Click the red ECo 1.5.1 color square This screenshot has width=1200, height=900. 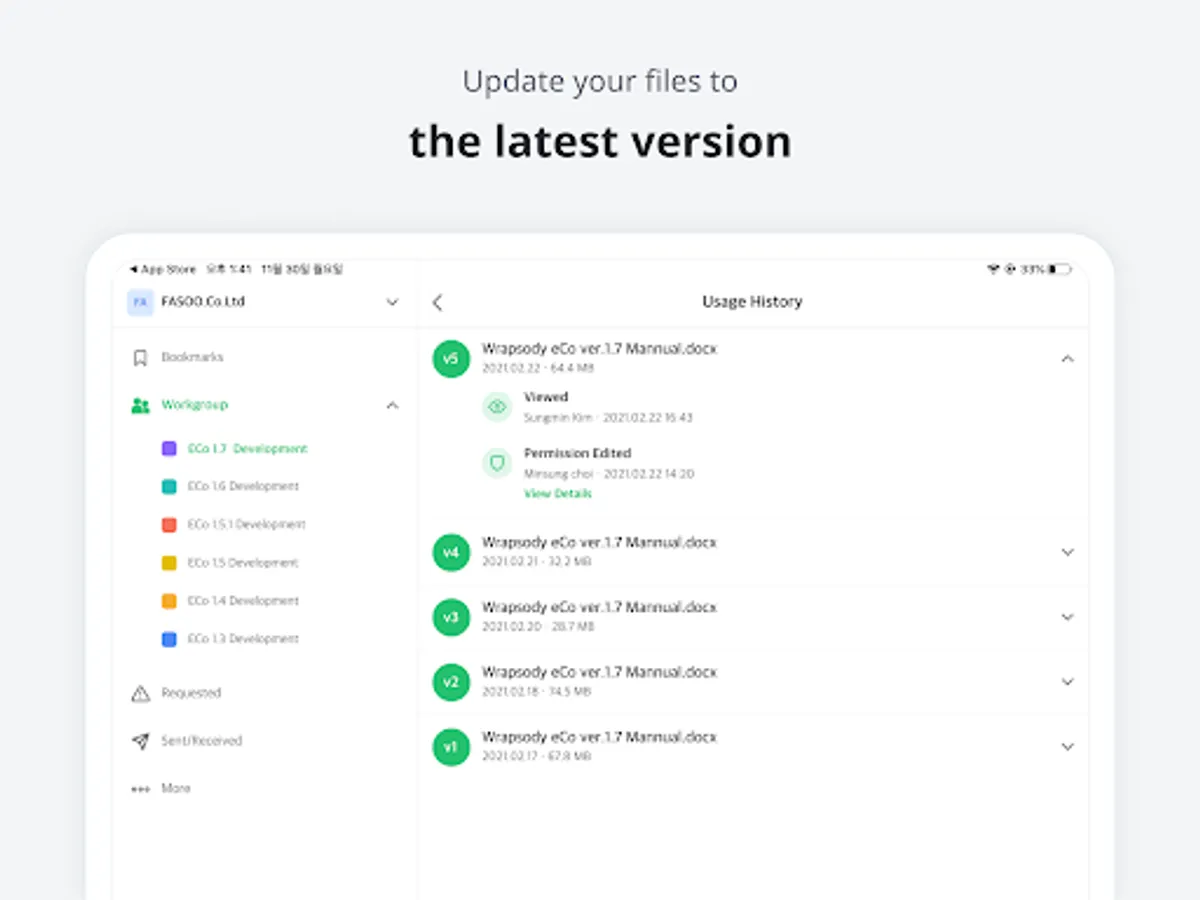point(169,525)
